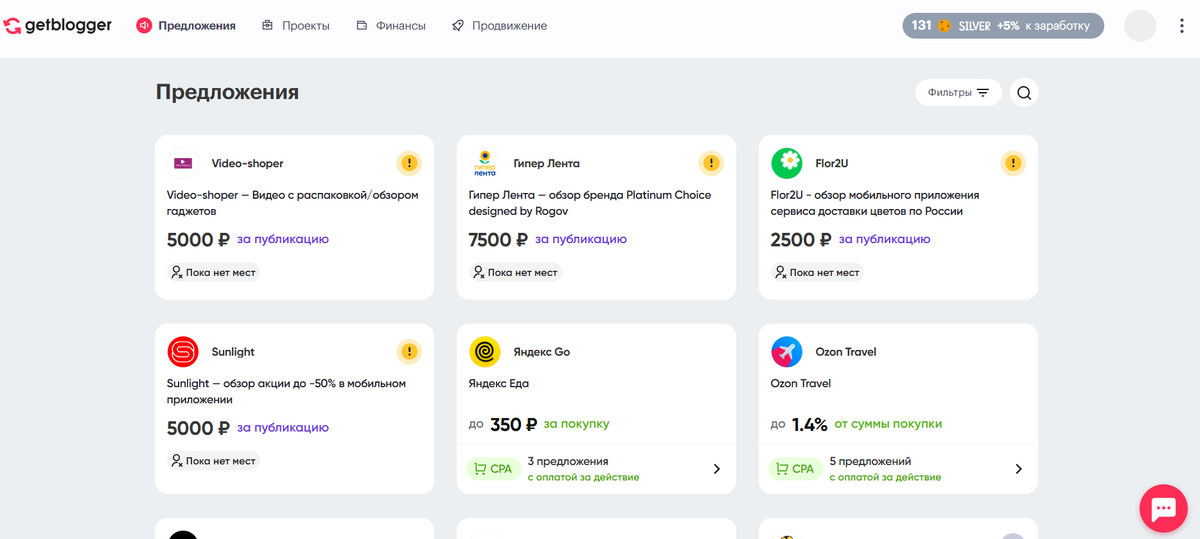Open the chat support bubble
The height and width of the screenshot is (539, 1200).
point(1163,509)
